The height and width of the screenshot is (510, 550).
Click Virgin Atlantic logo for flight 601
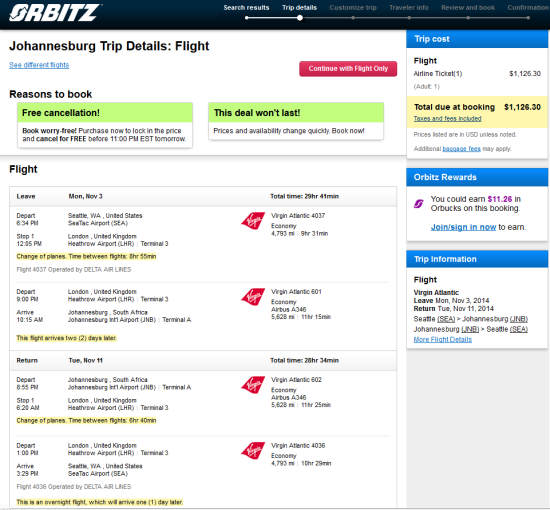coord(253,297)
